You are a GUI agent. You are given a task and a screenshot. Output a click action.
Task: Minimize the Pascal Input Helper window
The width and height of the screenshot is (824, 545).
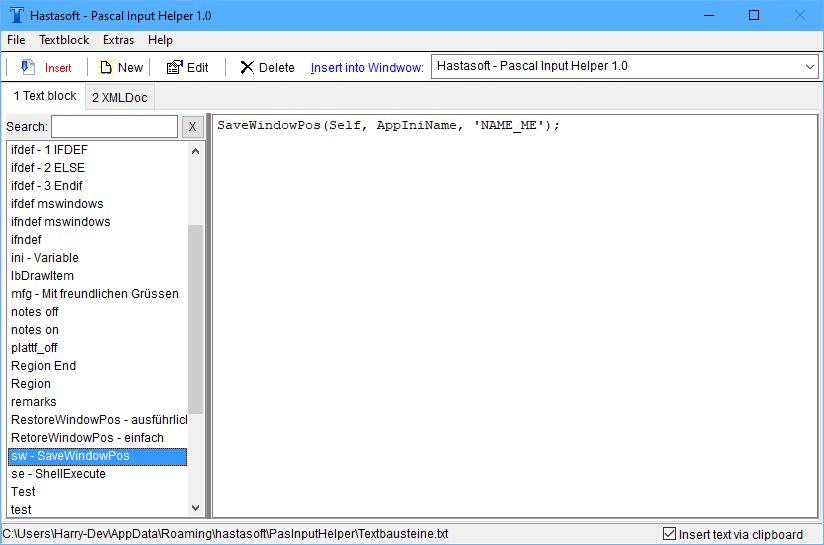(x=709, y=15)
